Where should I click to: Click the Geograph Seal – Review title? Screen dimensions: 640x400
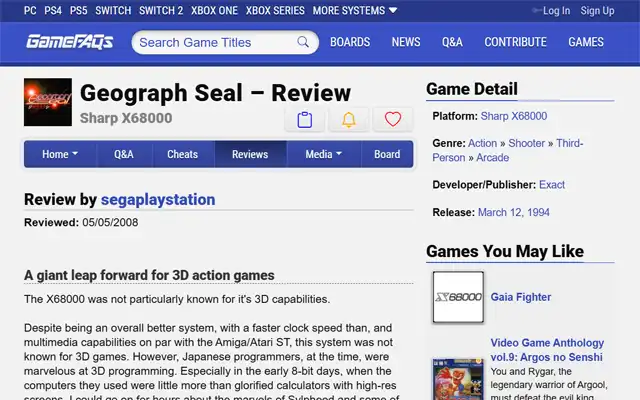215,93
